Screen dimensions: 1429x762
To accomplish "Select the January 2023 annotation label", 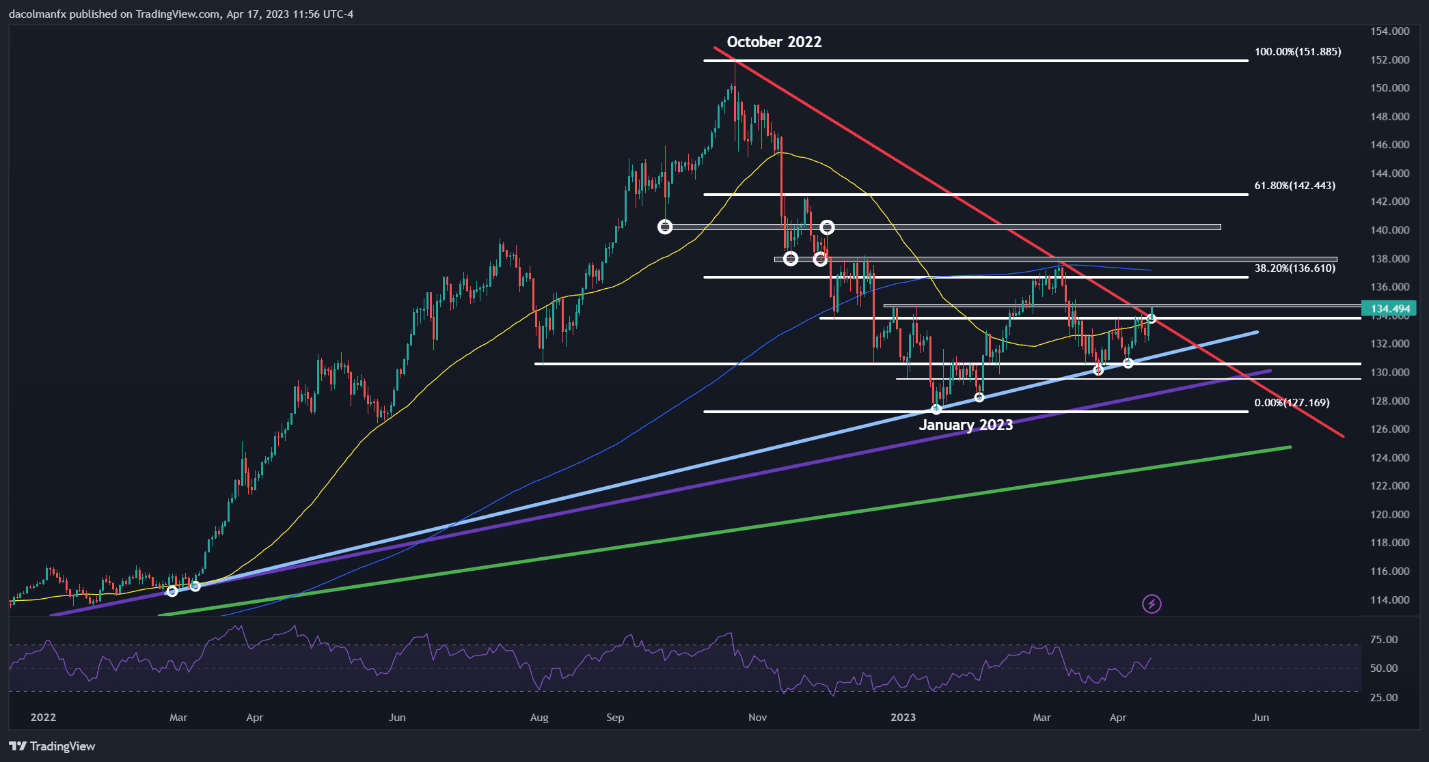I will pos(966,425).
